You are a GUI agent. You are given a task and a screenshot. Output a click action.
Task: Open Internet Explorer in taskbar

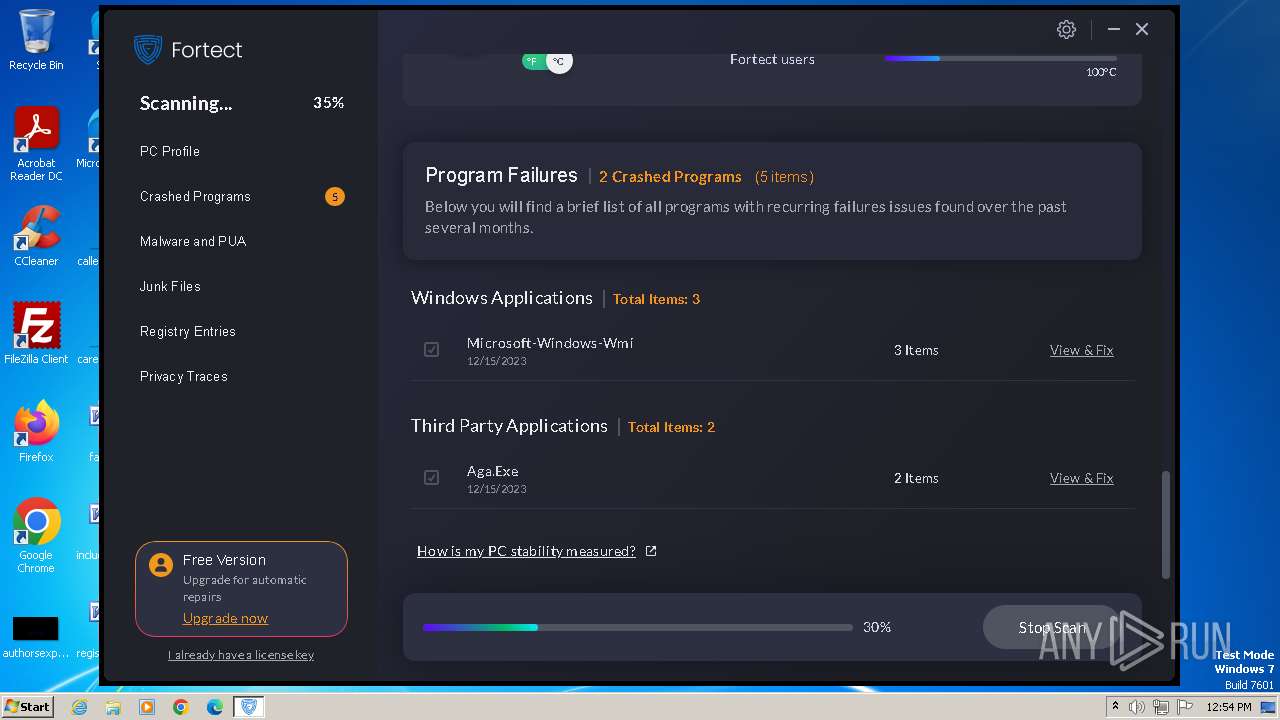coord(79,707)
